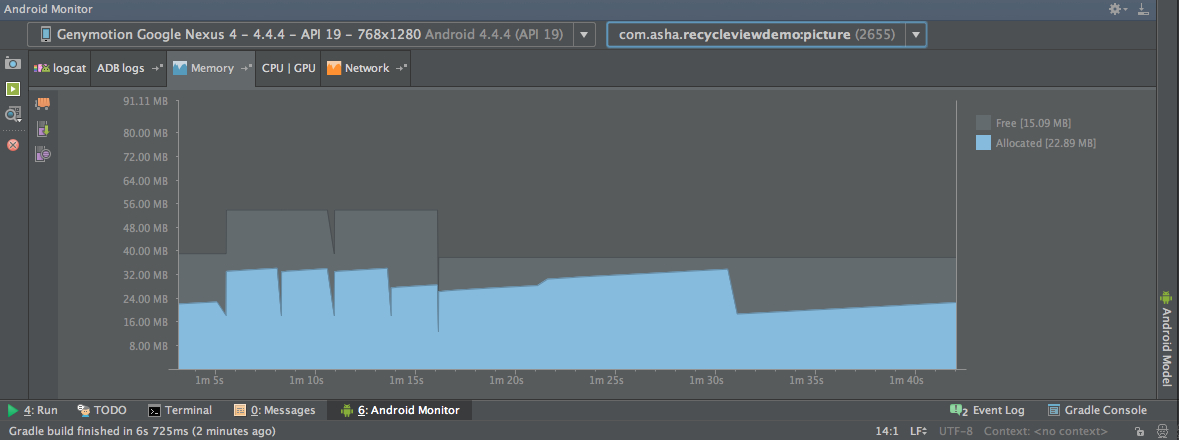The height and width of the screenshot is (440, 1179).
Task: Click the Allocated [22.89 MB] legend text
Action: (1046, 143)
